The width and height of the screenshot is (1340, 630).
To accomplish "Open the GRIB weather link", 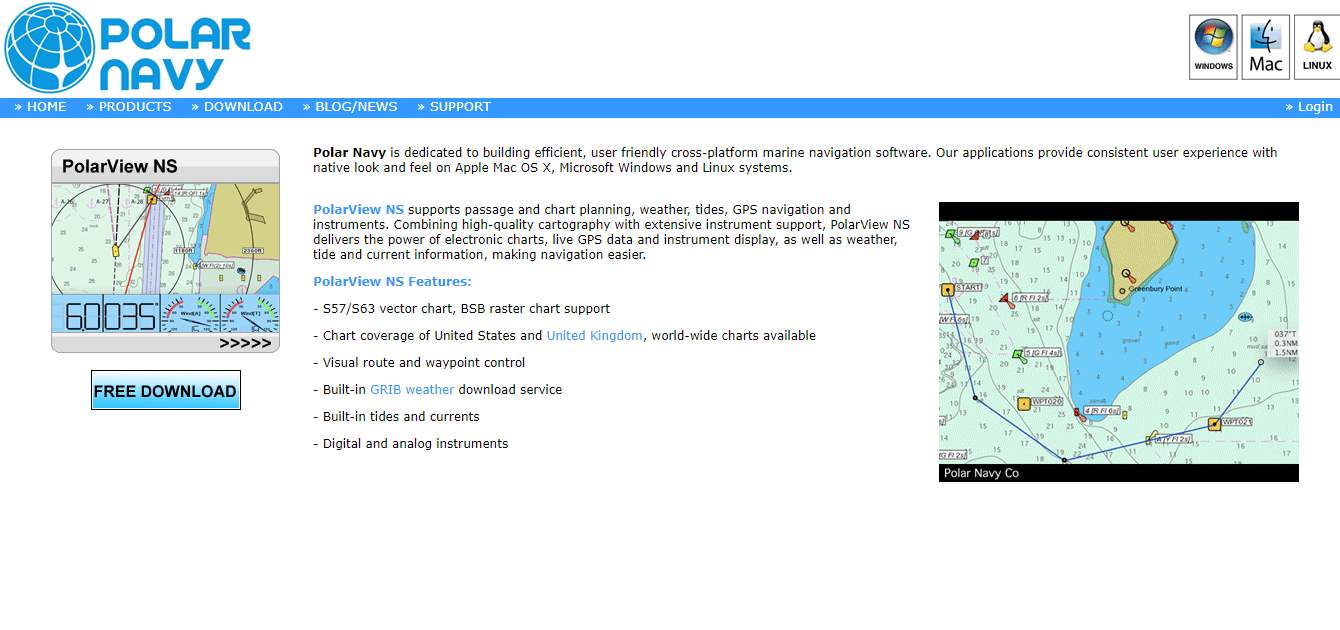I will (x=412, y=389).
